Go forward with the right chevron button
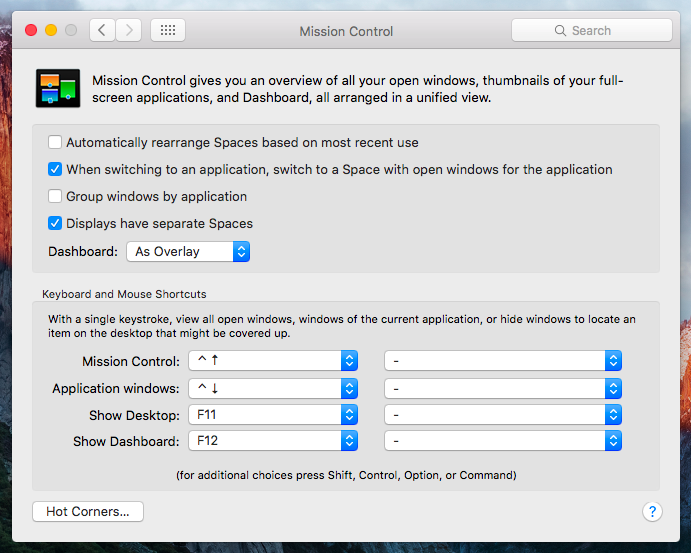Screen dimensions: 691x553 [129, 30]
